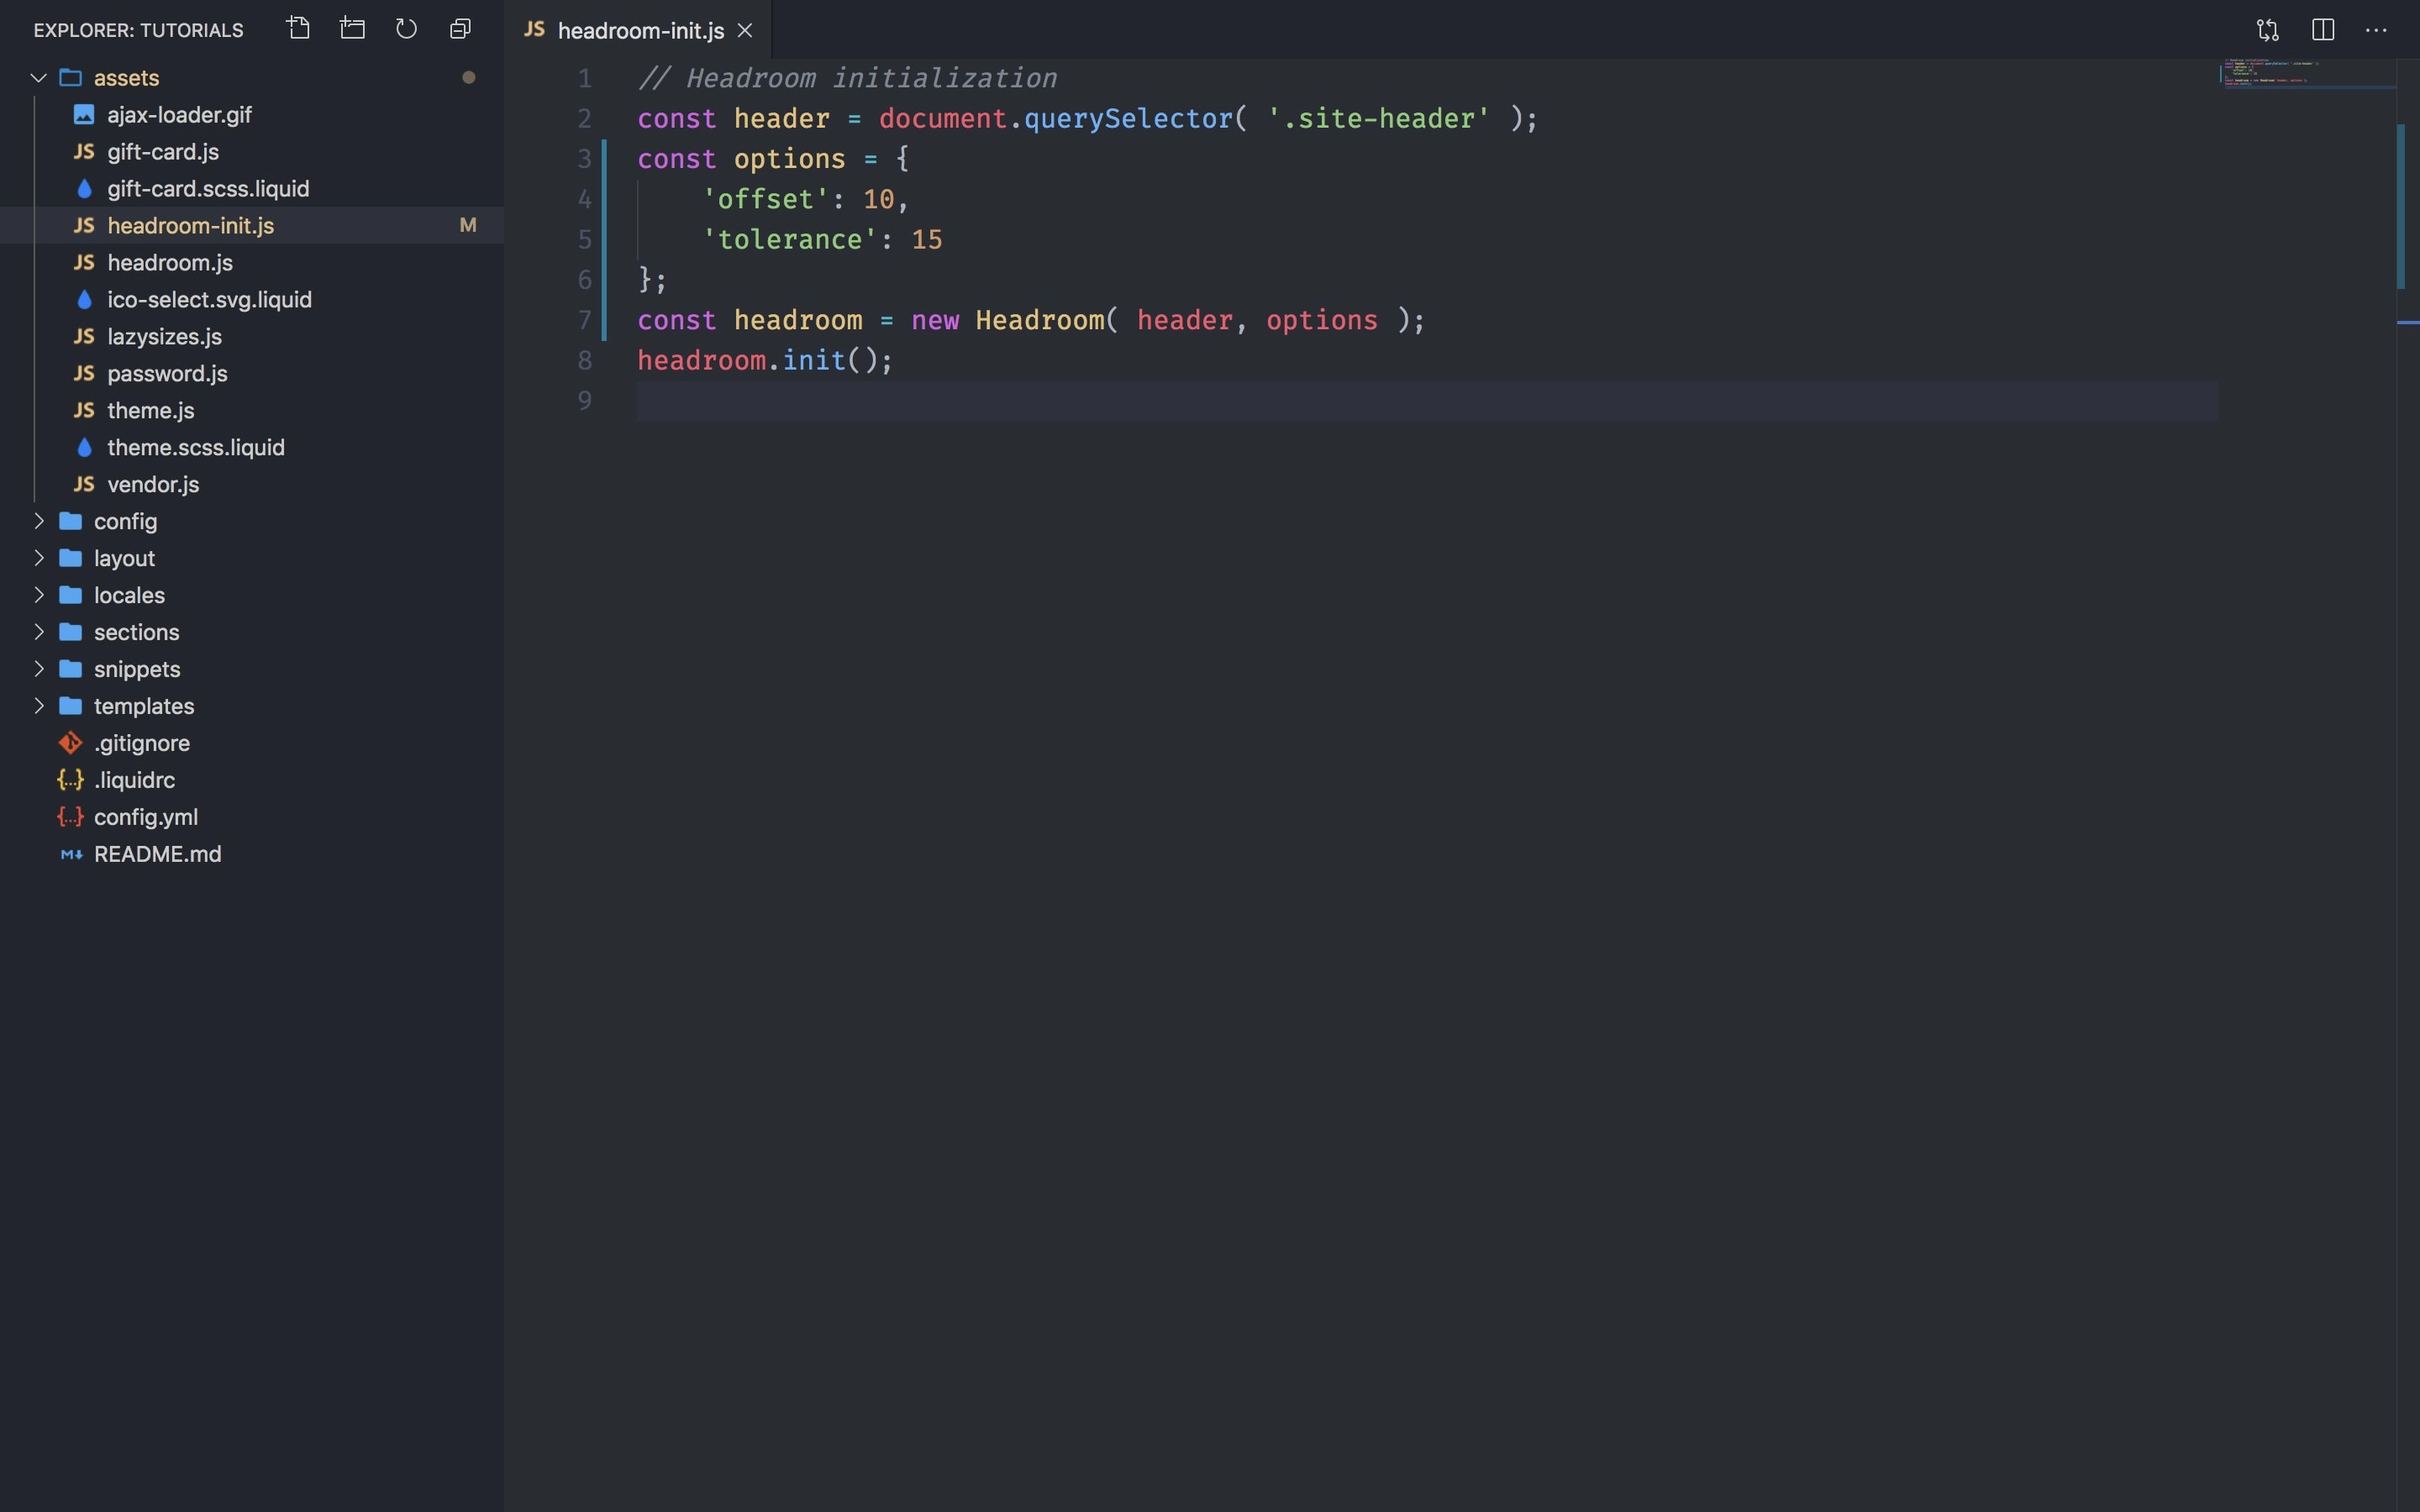Expand the templates folder

(39, 706)
